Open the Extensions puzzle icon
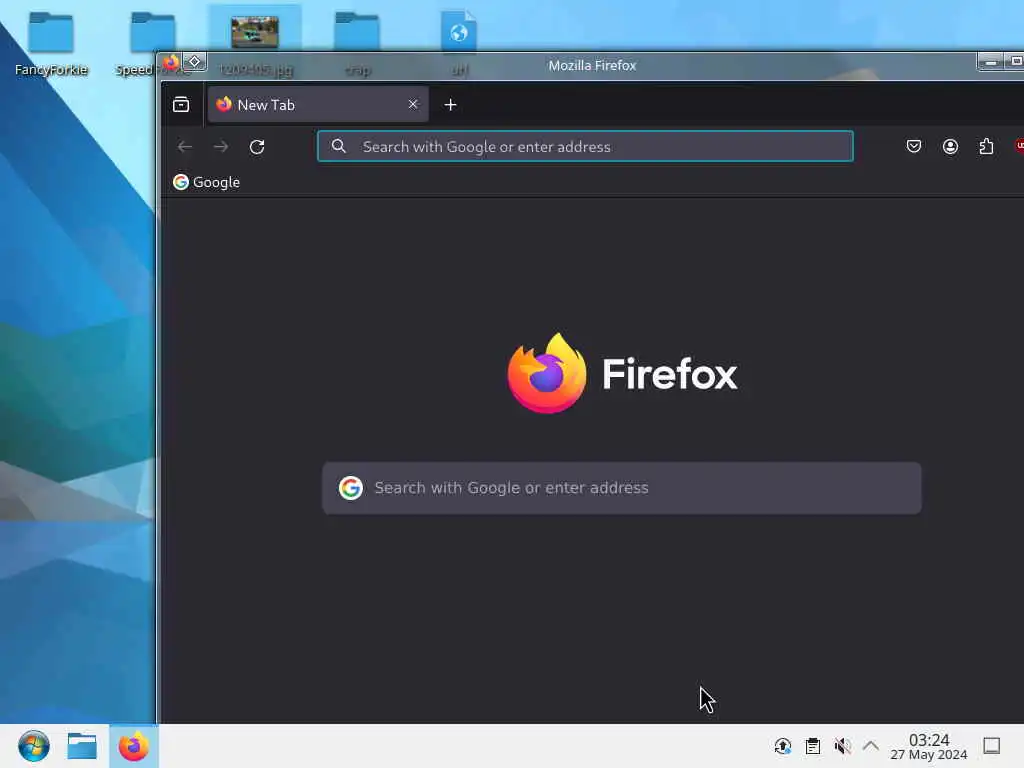Viewport: 1024px width, 768px height. click(986, 146)
